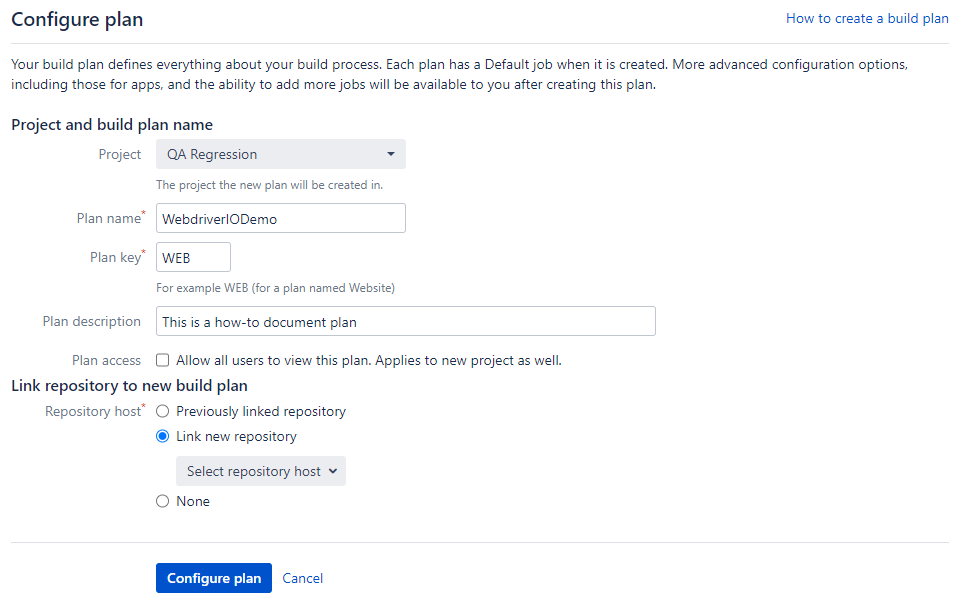Click into the Plan key field with WEB

(193, 257)
